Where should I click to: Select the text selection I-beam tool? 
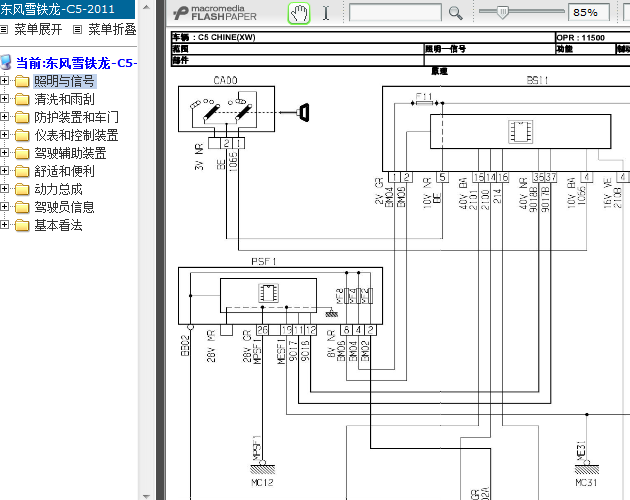[326, 13]
